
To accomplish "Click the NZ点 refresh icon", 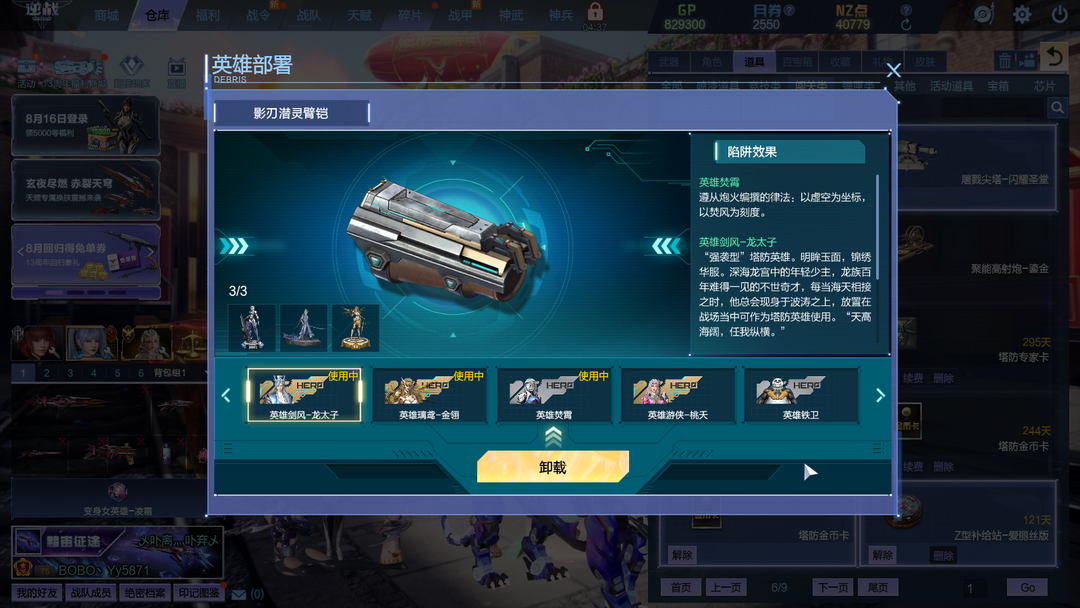I will click(x=906, y=25).
